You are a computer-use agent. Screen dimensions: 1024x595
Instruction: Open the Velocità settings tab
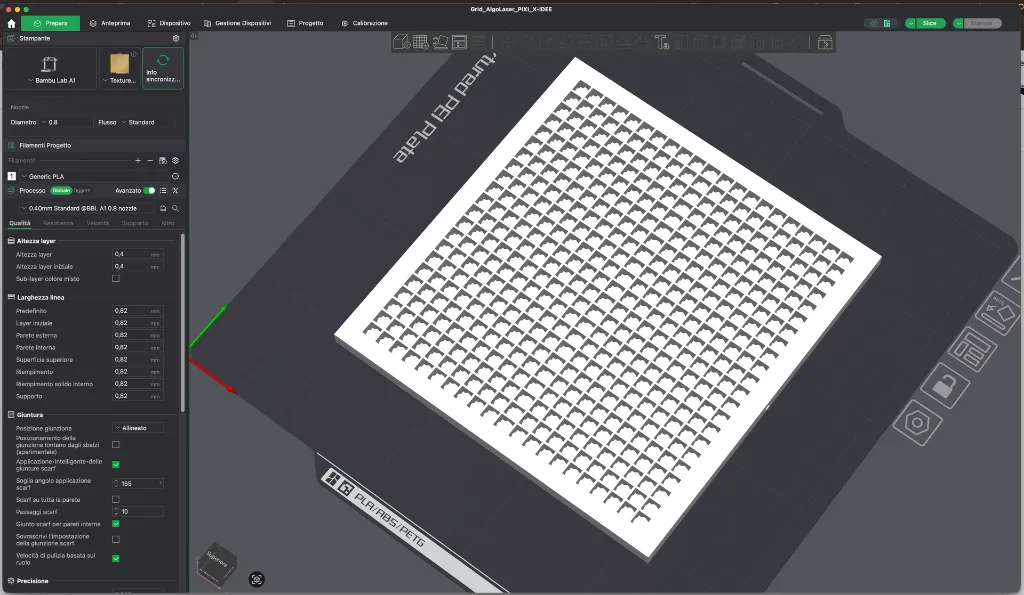click(98, 223)
